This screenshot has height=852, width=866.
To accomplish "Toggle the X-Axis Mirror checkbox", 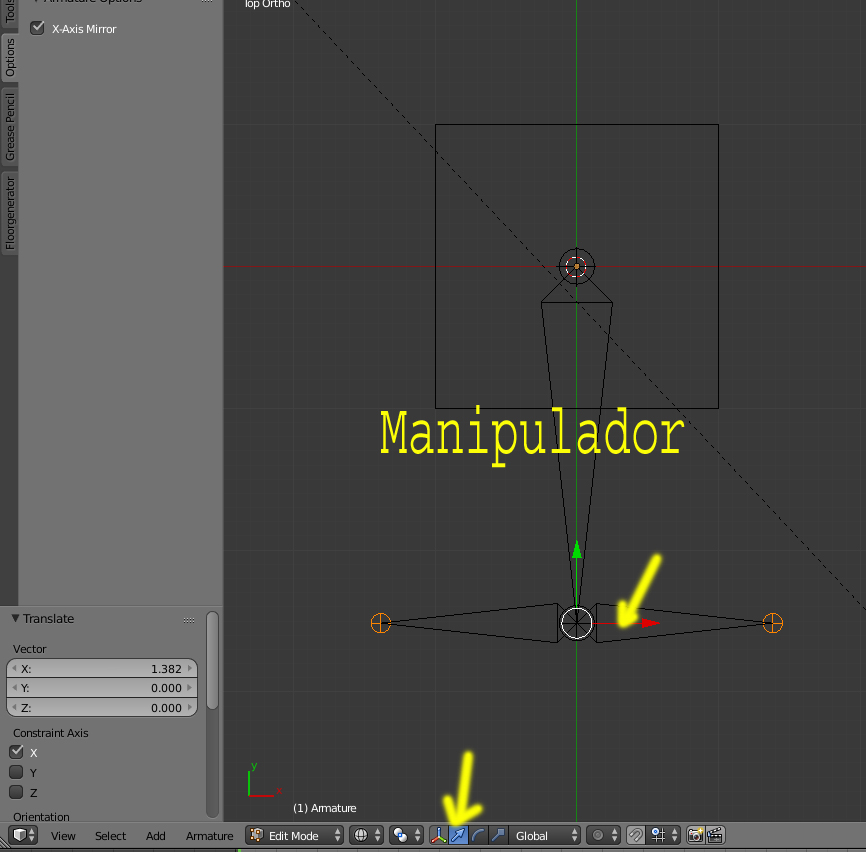I will tap(38, 28).
